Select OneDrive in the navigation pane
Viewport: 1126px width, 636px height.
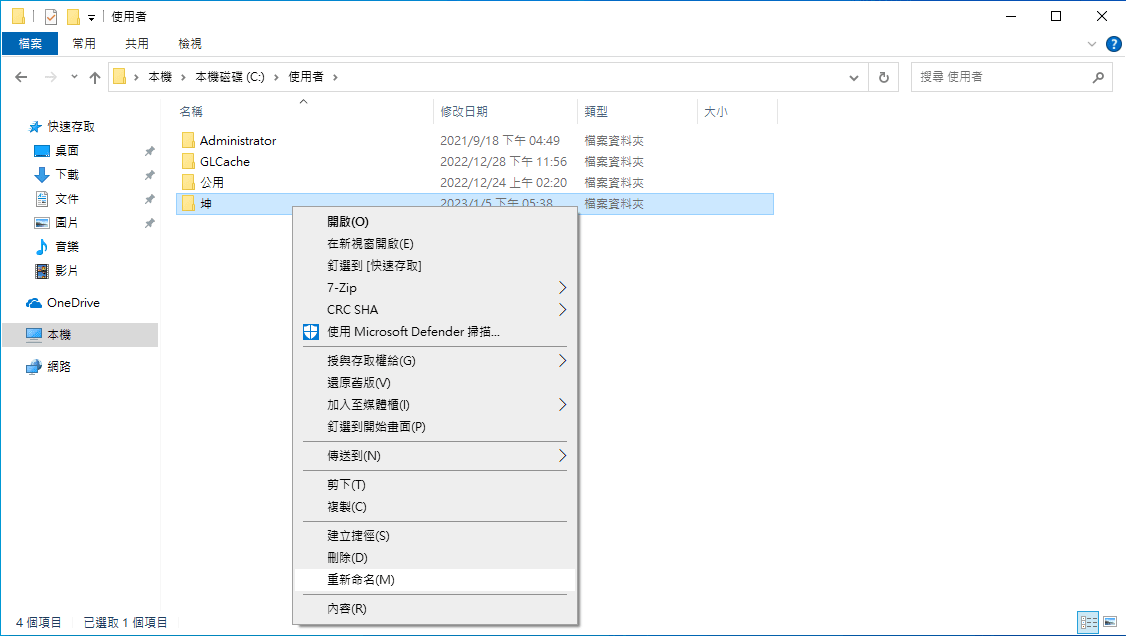point(73,303)
